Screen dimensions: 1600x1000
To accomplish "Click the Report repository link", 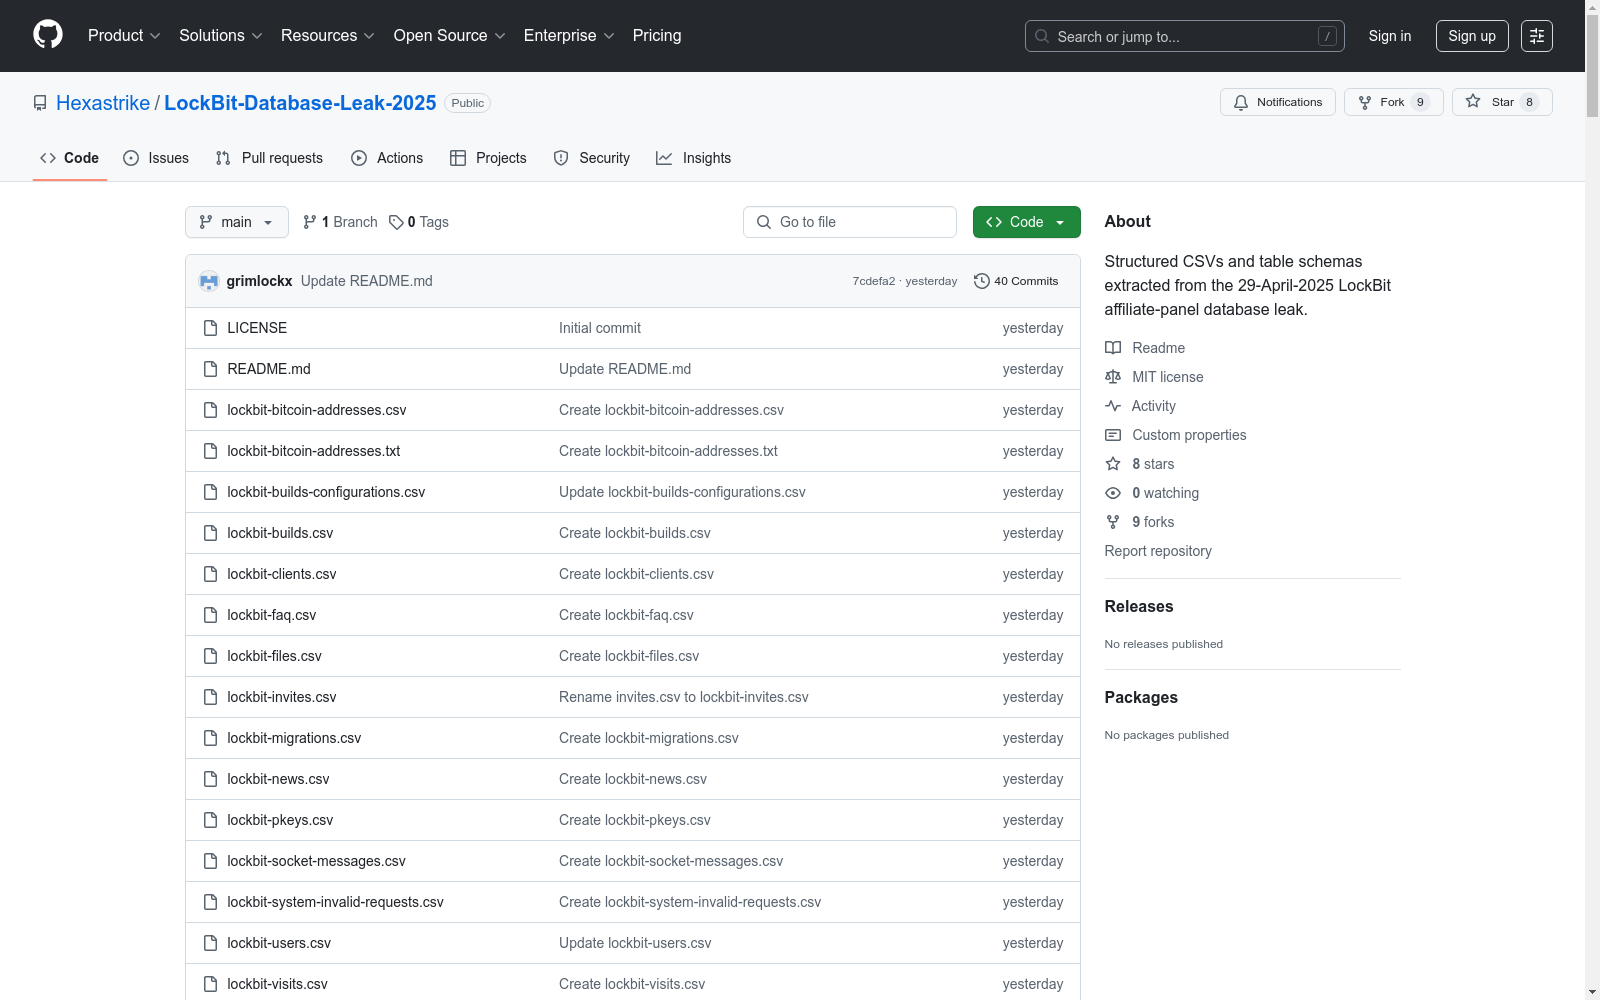I will pyautogui.click(x=1158, y=551).
